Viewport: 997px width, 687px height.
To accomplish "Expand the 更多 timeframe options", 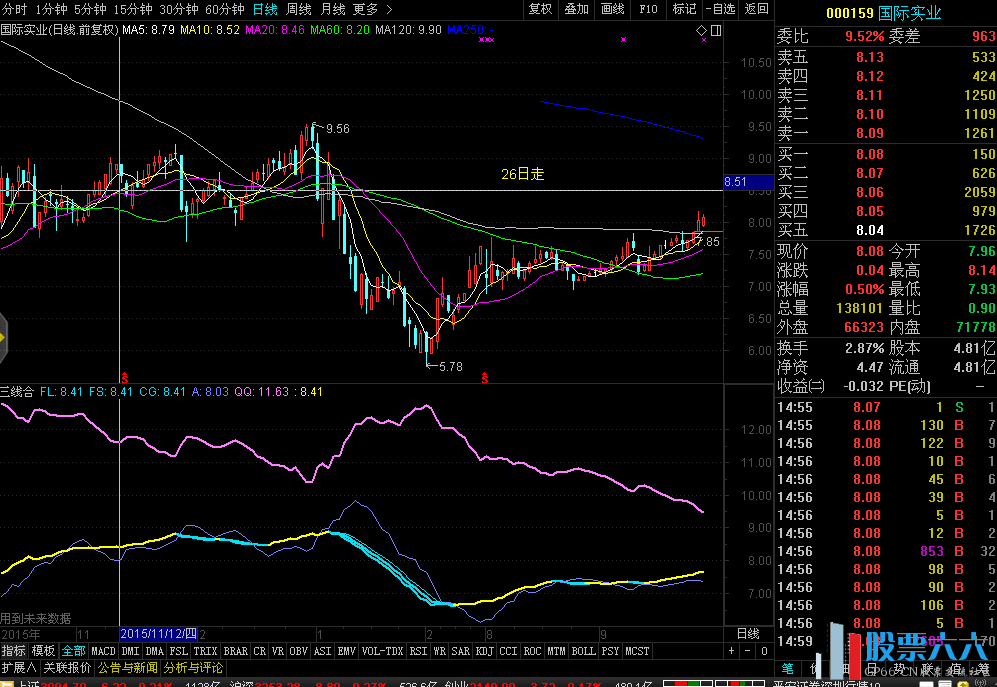I will (x=365, y=9).
